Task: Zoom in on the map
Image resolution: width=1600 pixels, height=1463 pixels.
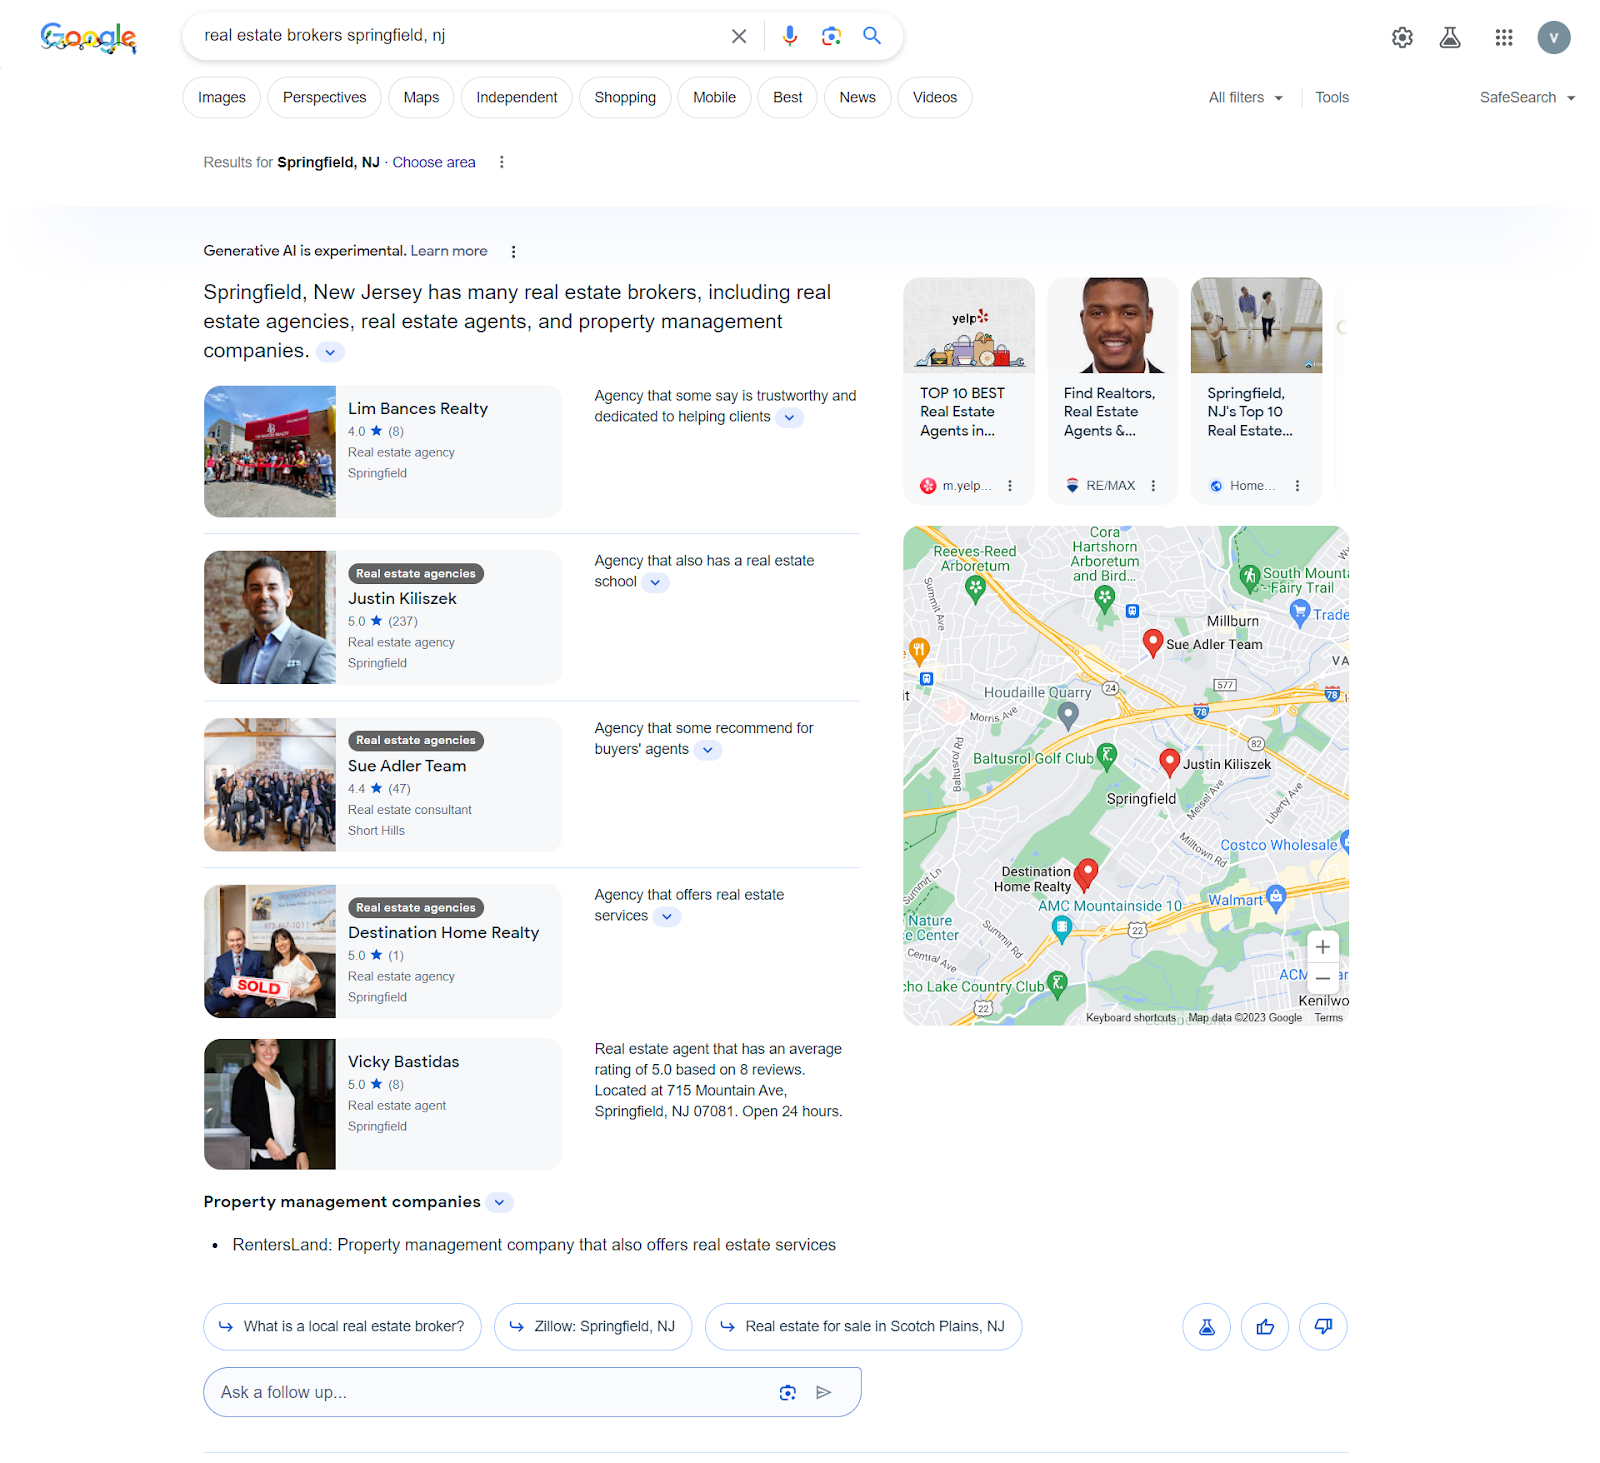Action: (1323, 947)
